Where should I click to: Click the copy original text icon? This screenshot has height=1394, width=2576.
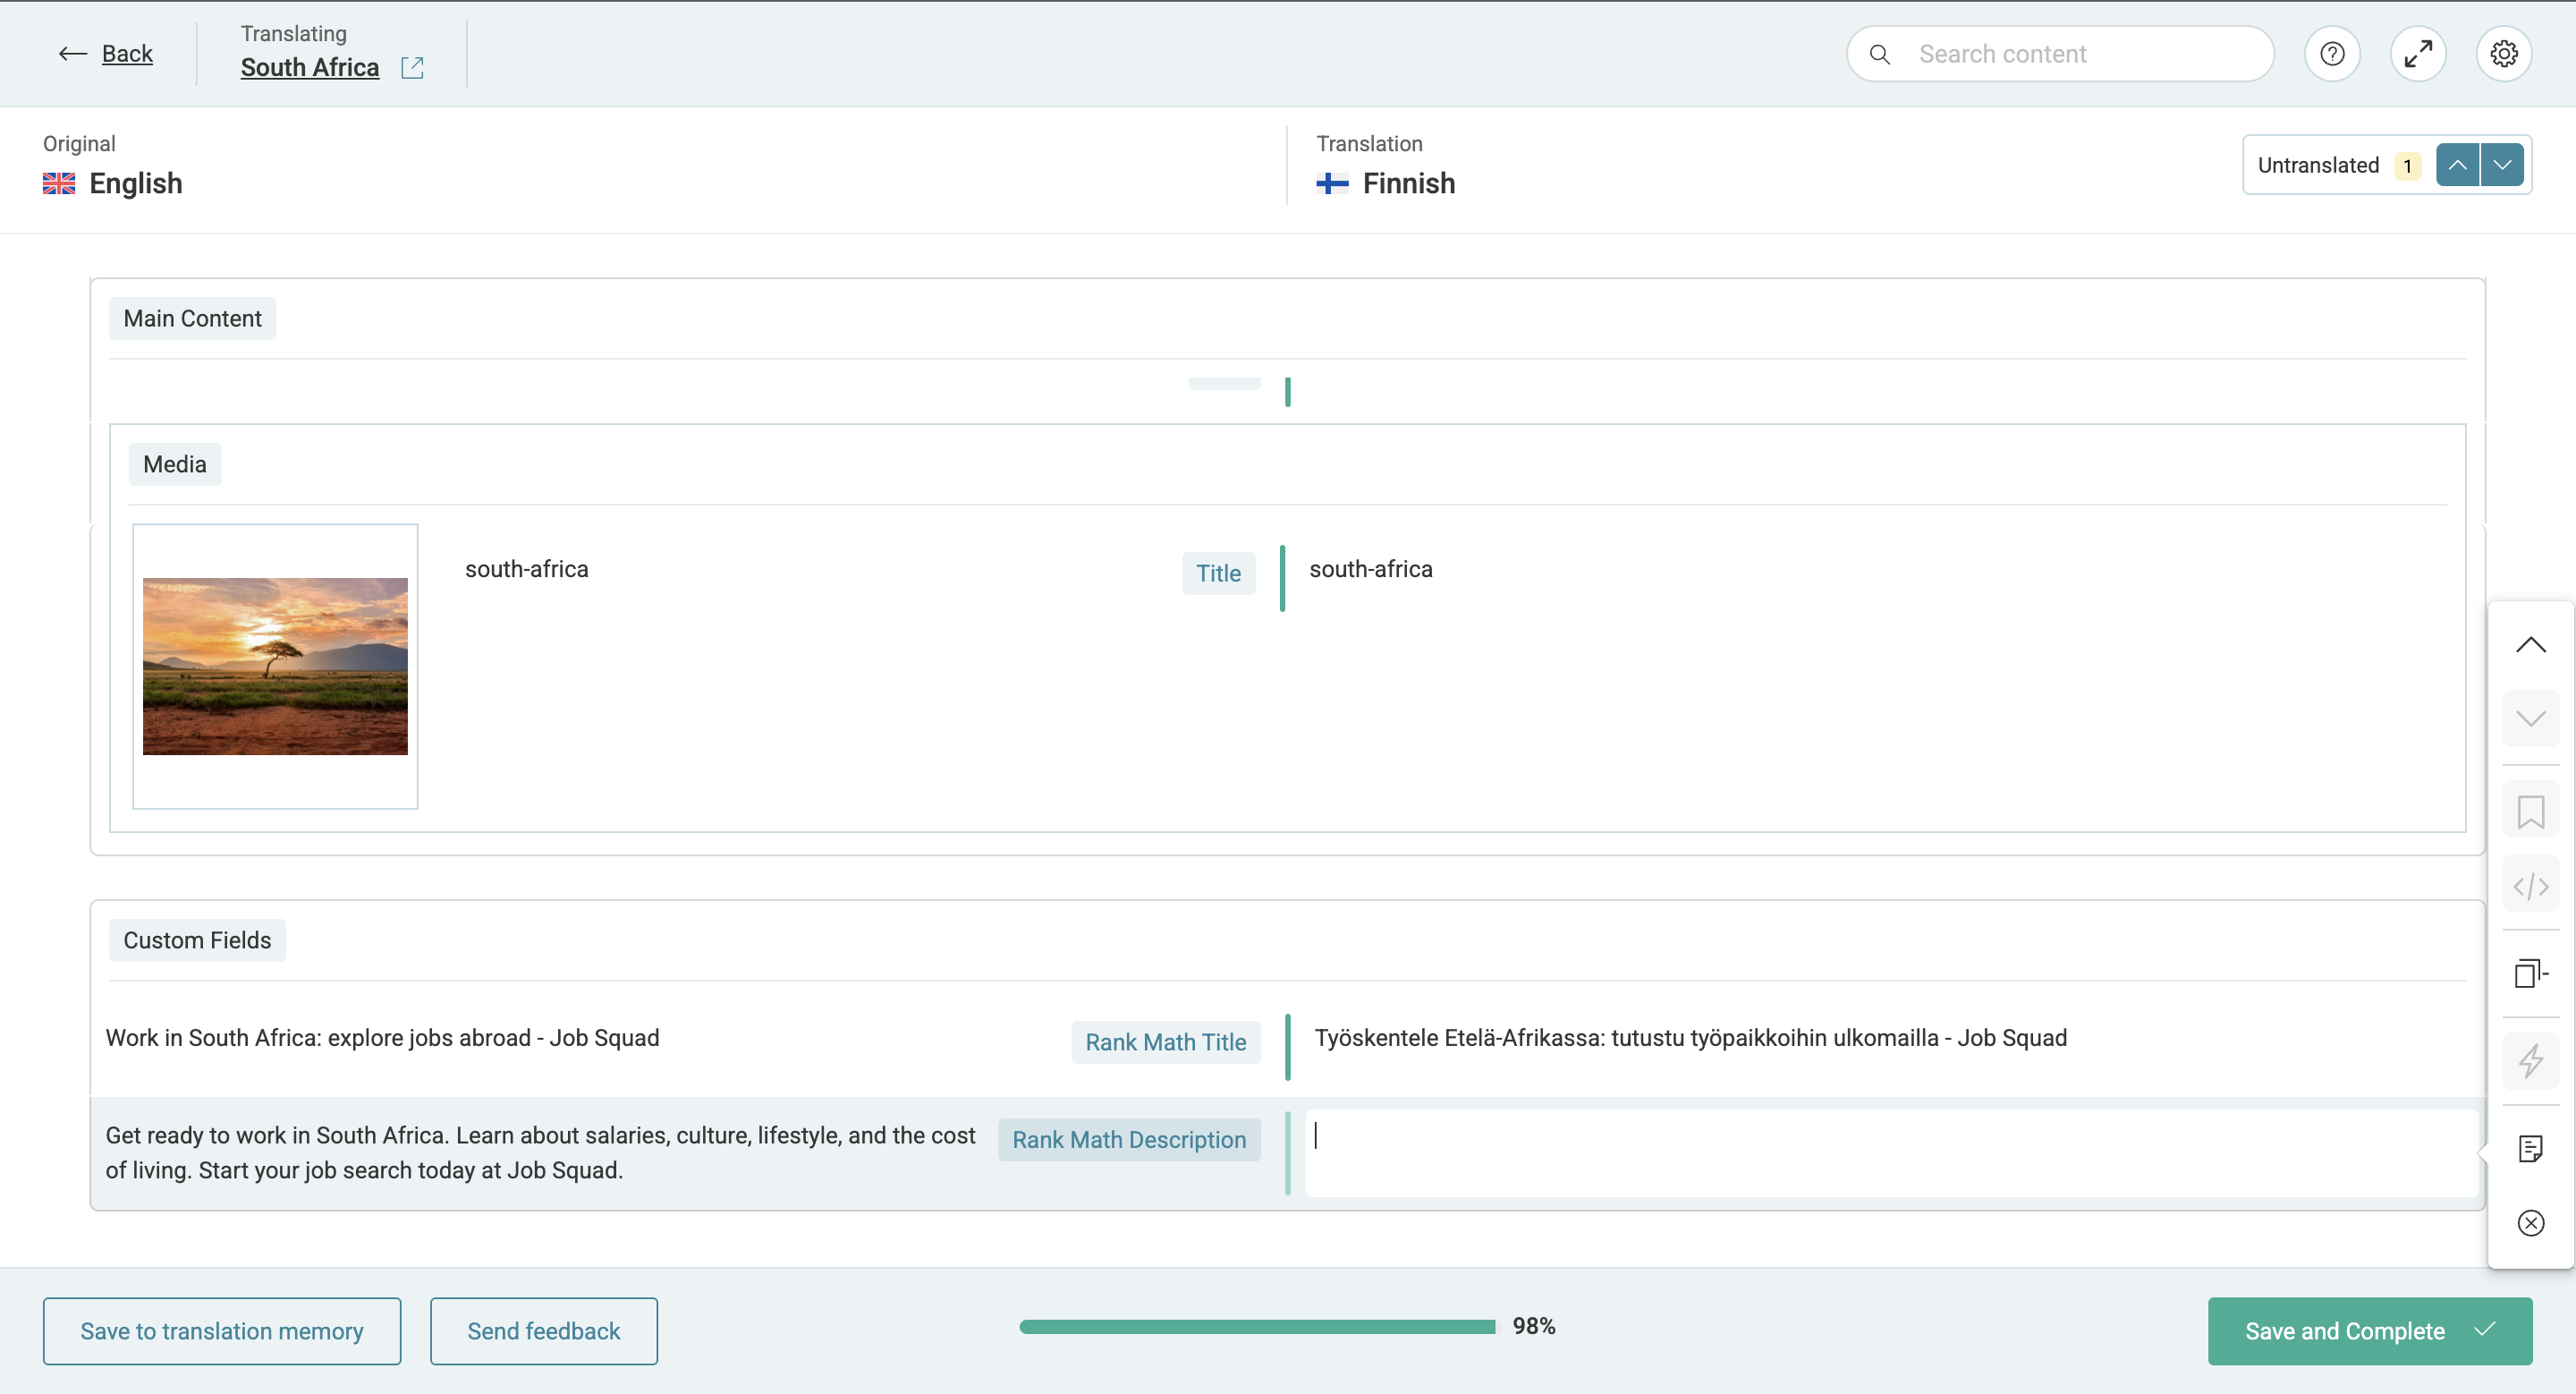(x=2530, y=973)
